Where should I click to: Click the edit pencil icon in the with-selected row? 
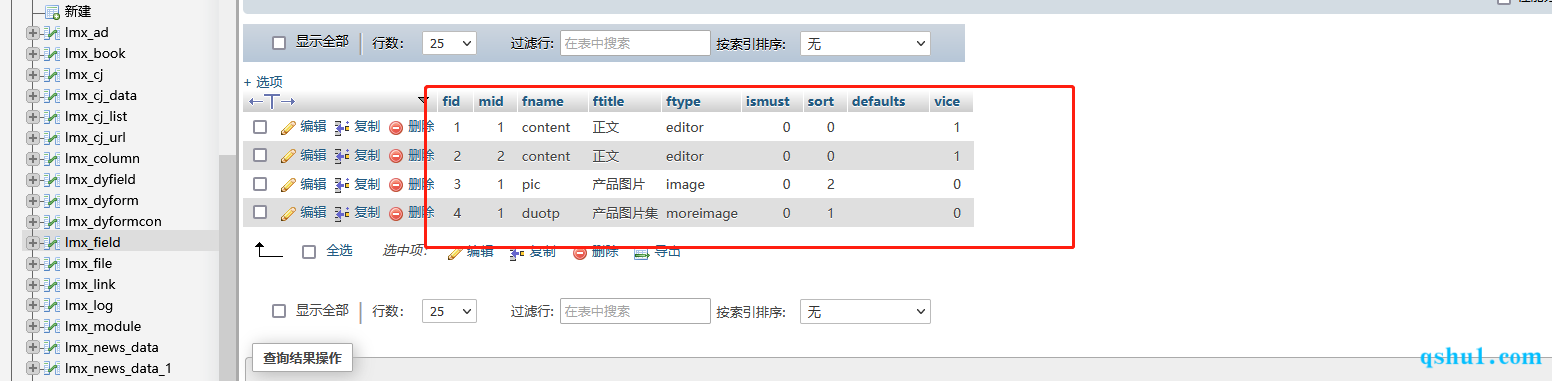[x=455, y=252]
